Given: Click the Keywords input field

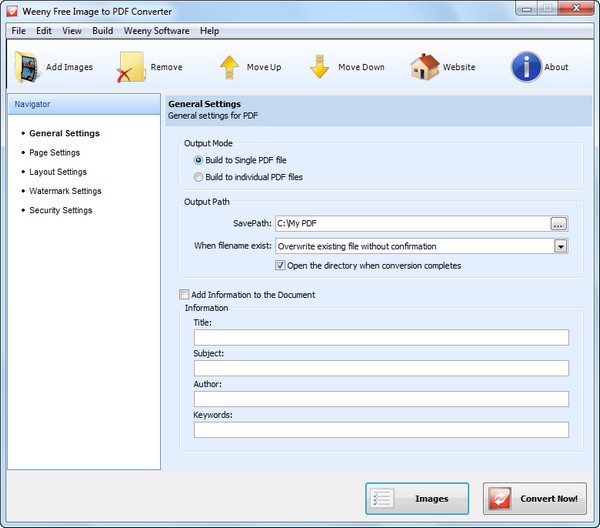Looking at the screenshot, I should (x=381, y=430).
